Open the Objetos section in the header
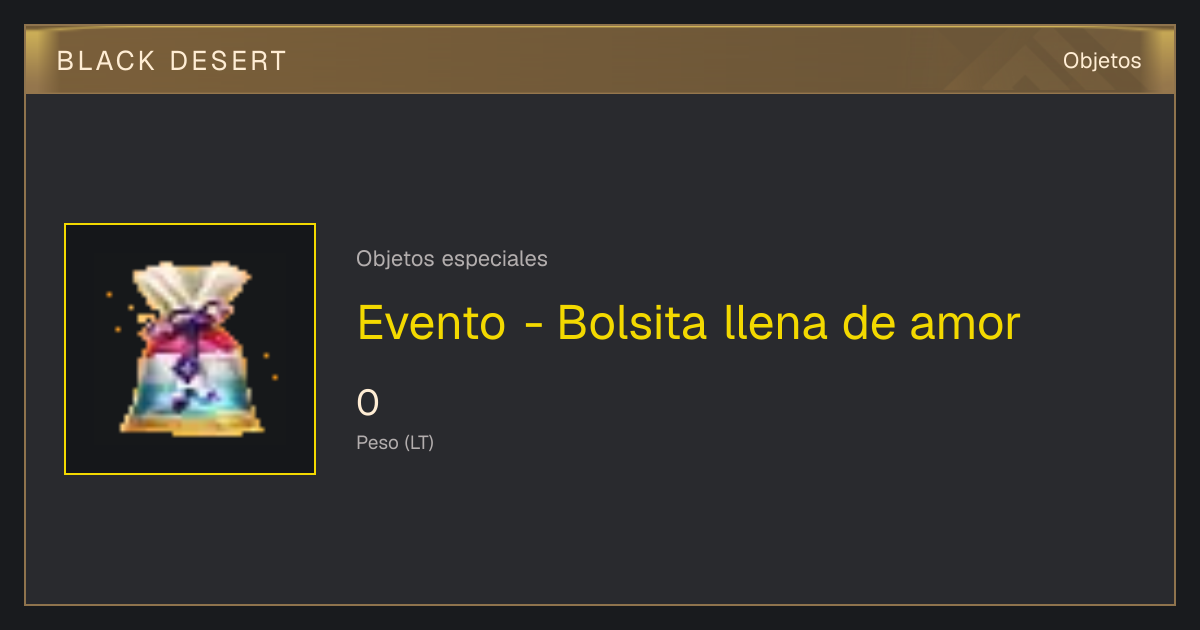Screen dimensions: 1200x630 tap(1102, 60)
